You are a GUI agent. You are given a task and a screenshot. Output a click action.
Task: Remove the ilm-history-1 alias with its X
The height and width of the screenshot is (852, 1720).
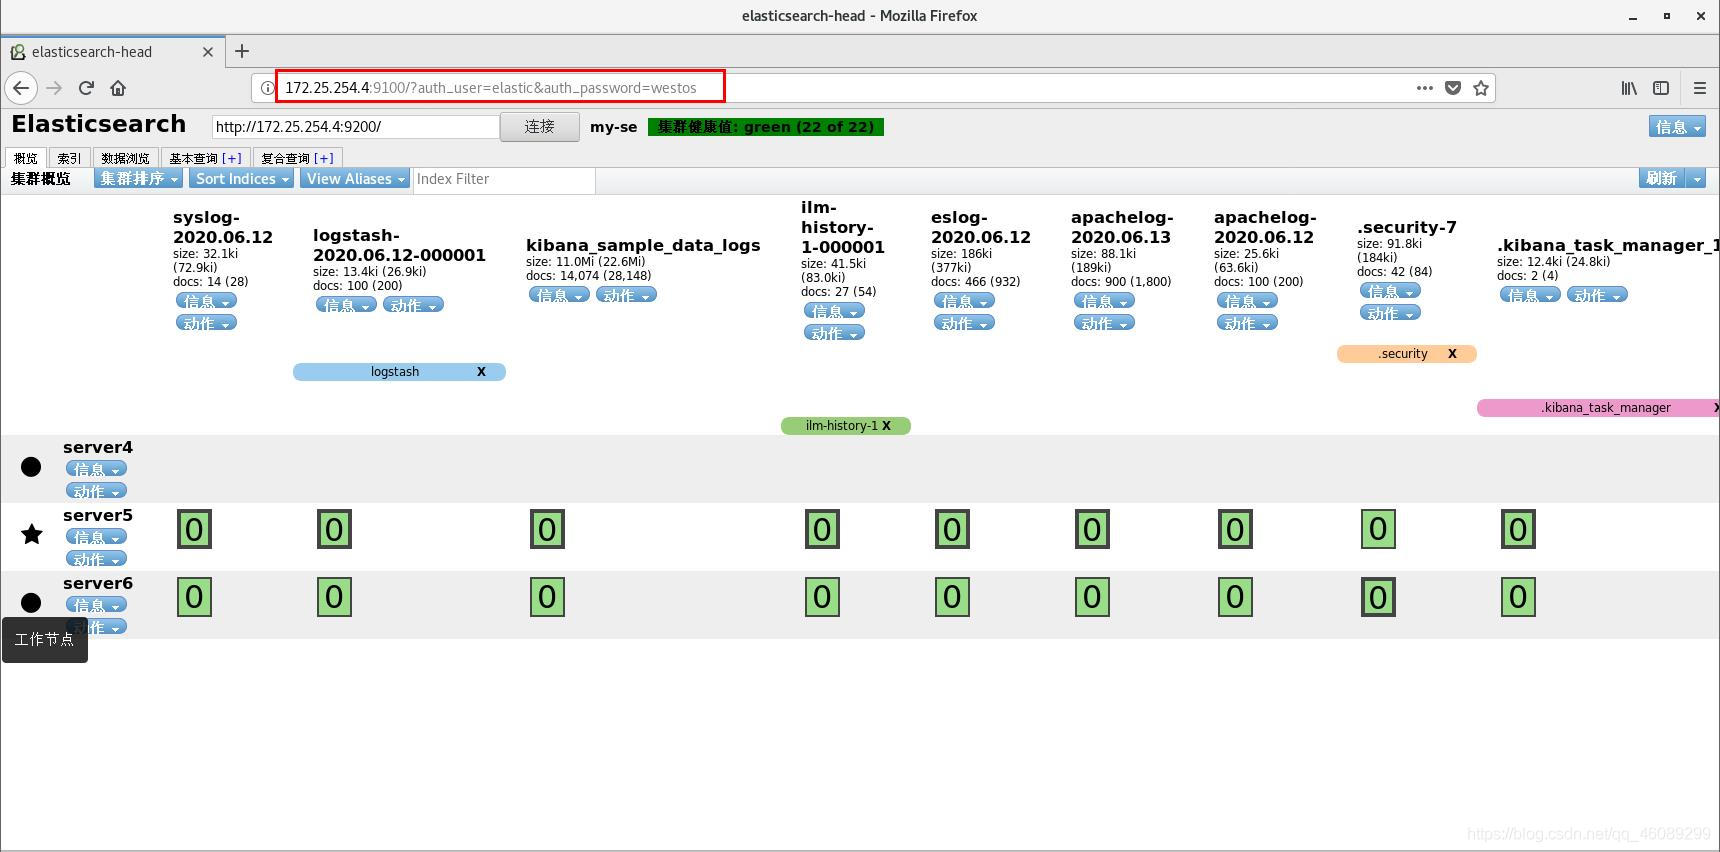pyautogui.click(x=886, y=426)
